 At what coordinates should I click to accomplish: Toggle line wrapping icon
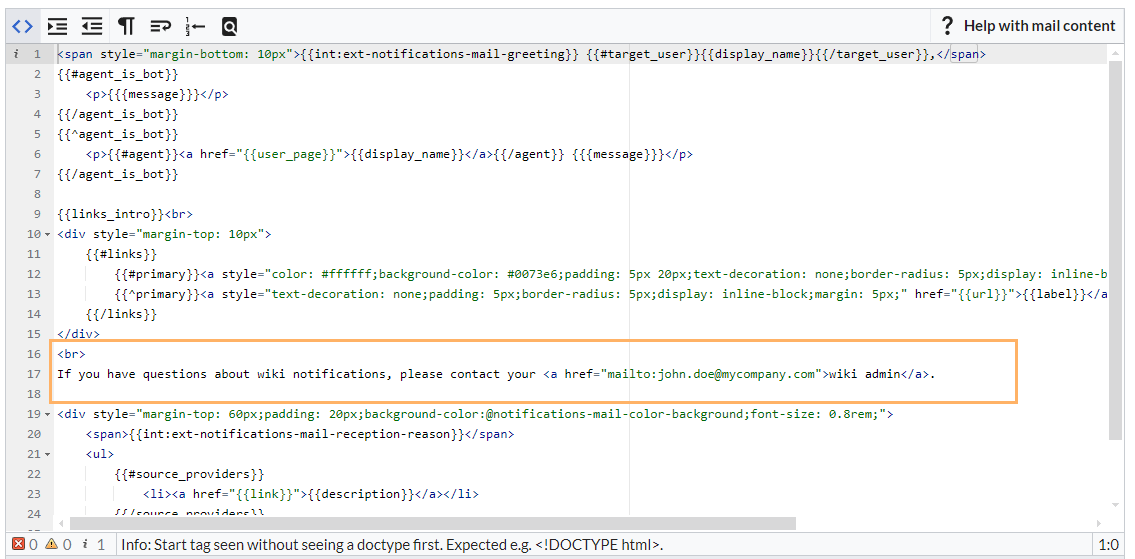(x=160, y=27)
